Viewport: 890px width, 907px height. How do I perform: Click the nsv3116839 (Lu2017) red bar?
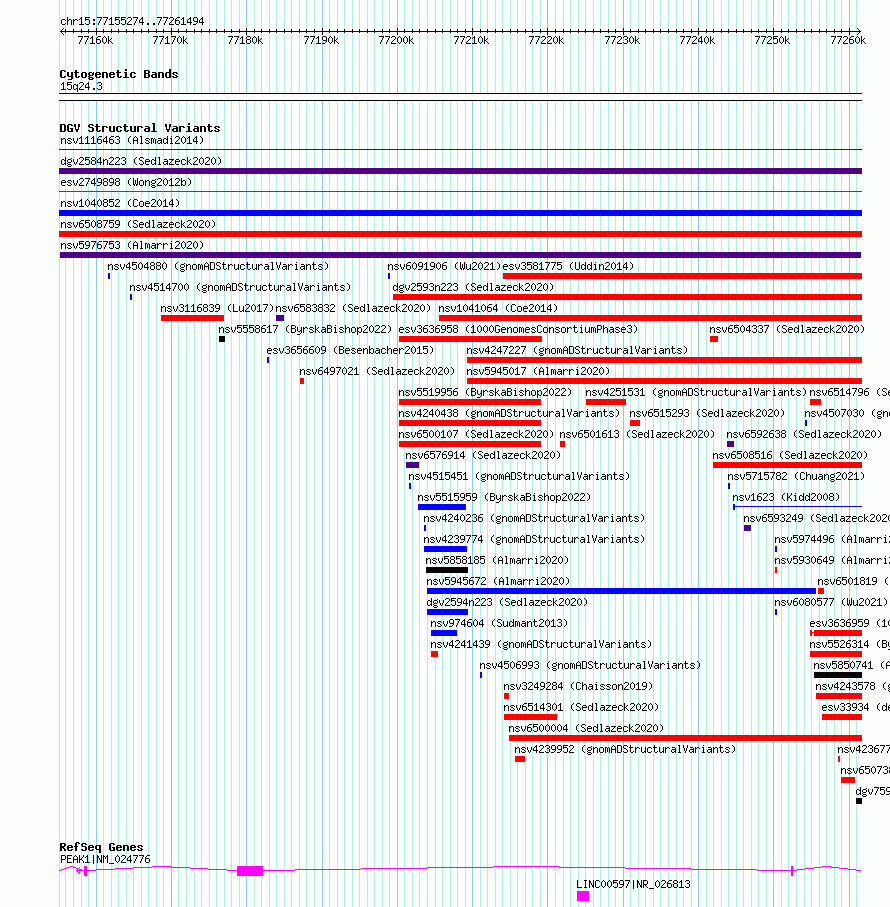[x=193, y=318]
